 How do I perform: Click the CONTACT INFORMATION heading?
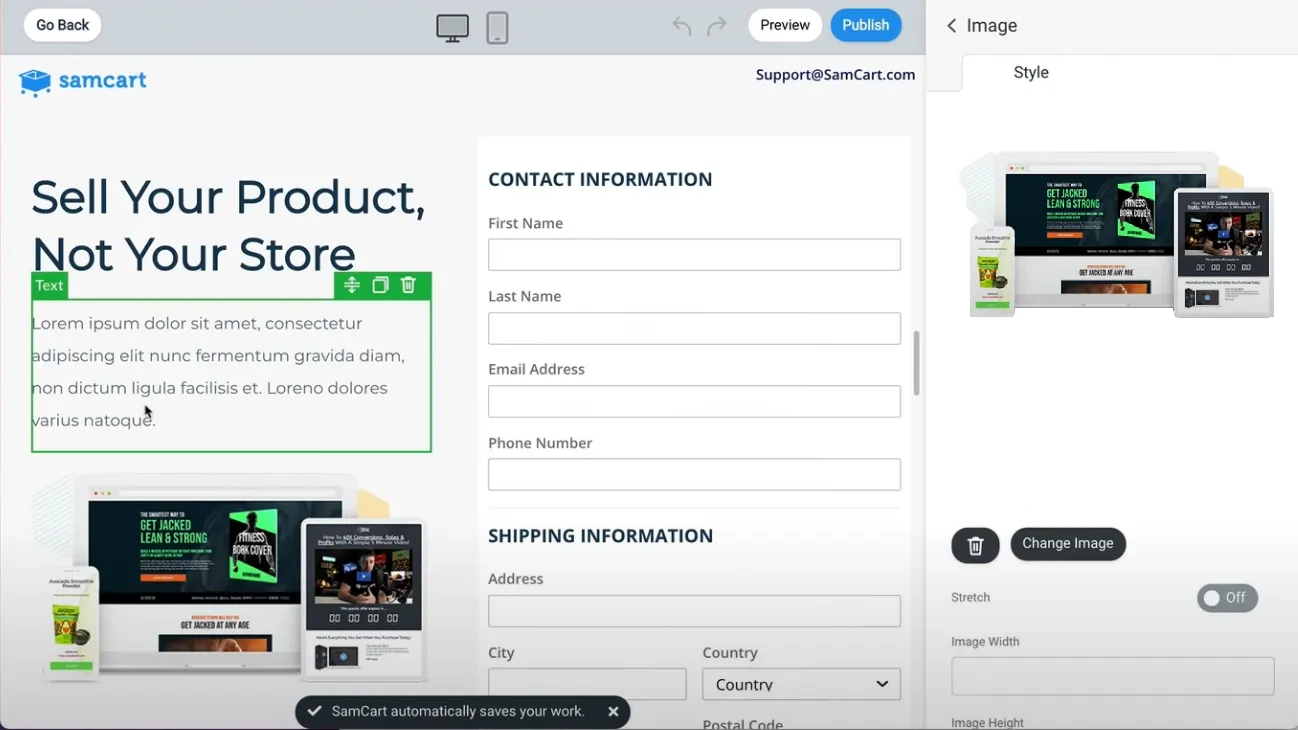point(600,180)
